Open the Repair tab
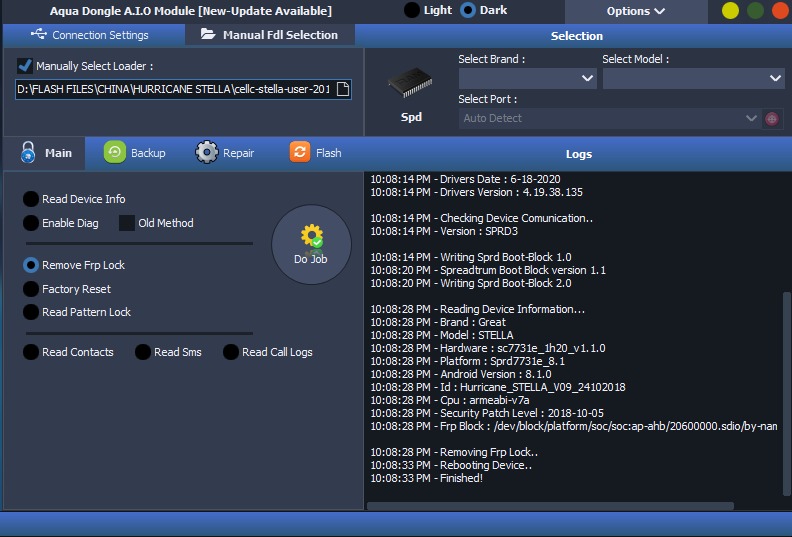 225,153
